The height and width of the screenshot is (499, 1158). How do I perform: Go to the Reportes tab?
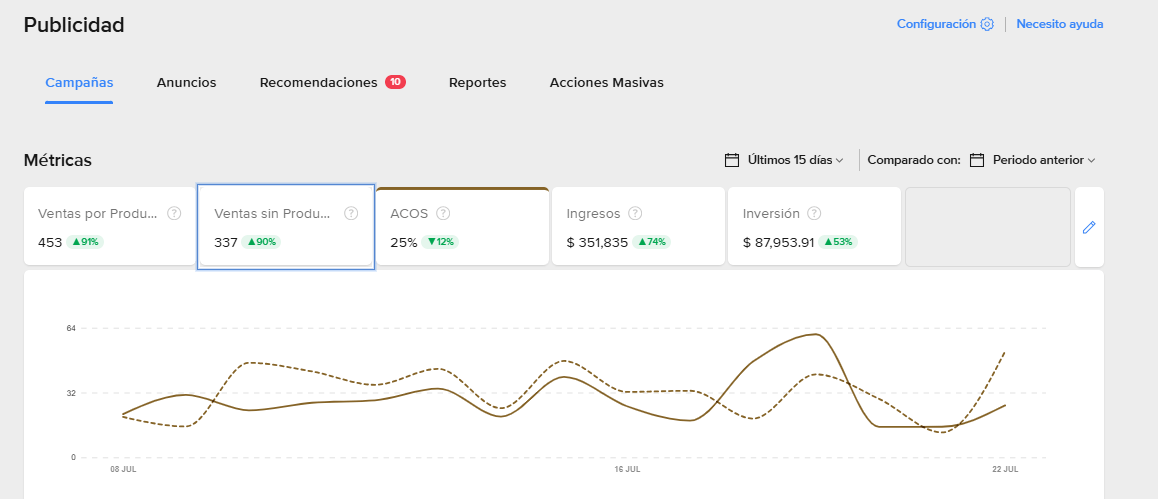[477, 83]
